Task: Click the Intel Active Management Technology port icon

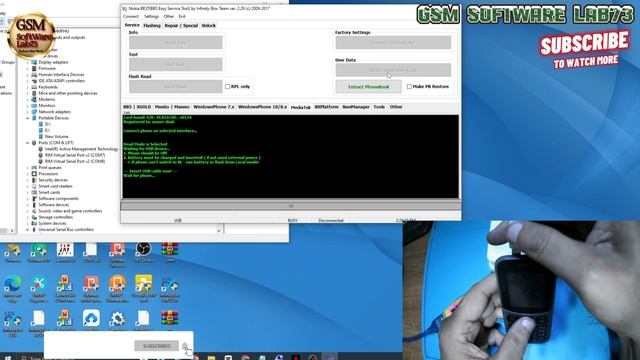Action: tap(41, 149)
